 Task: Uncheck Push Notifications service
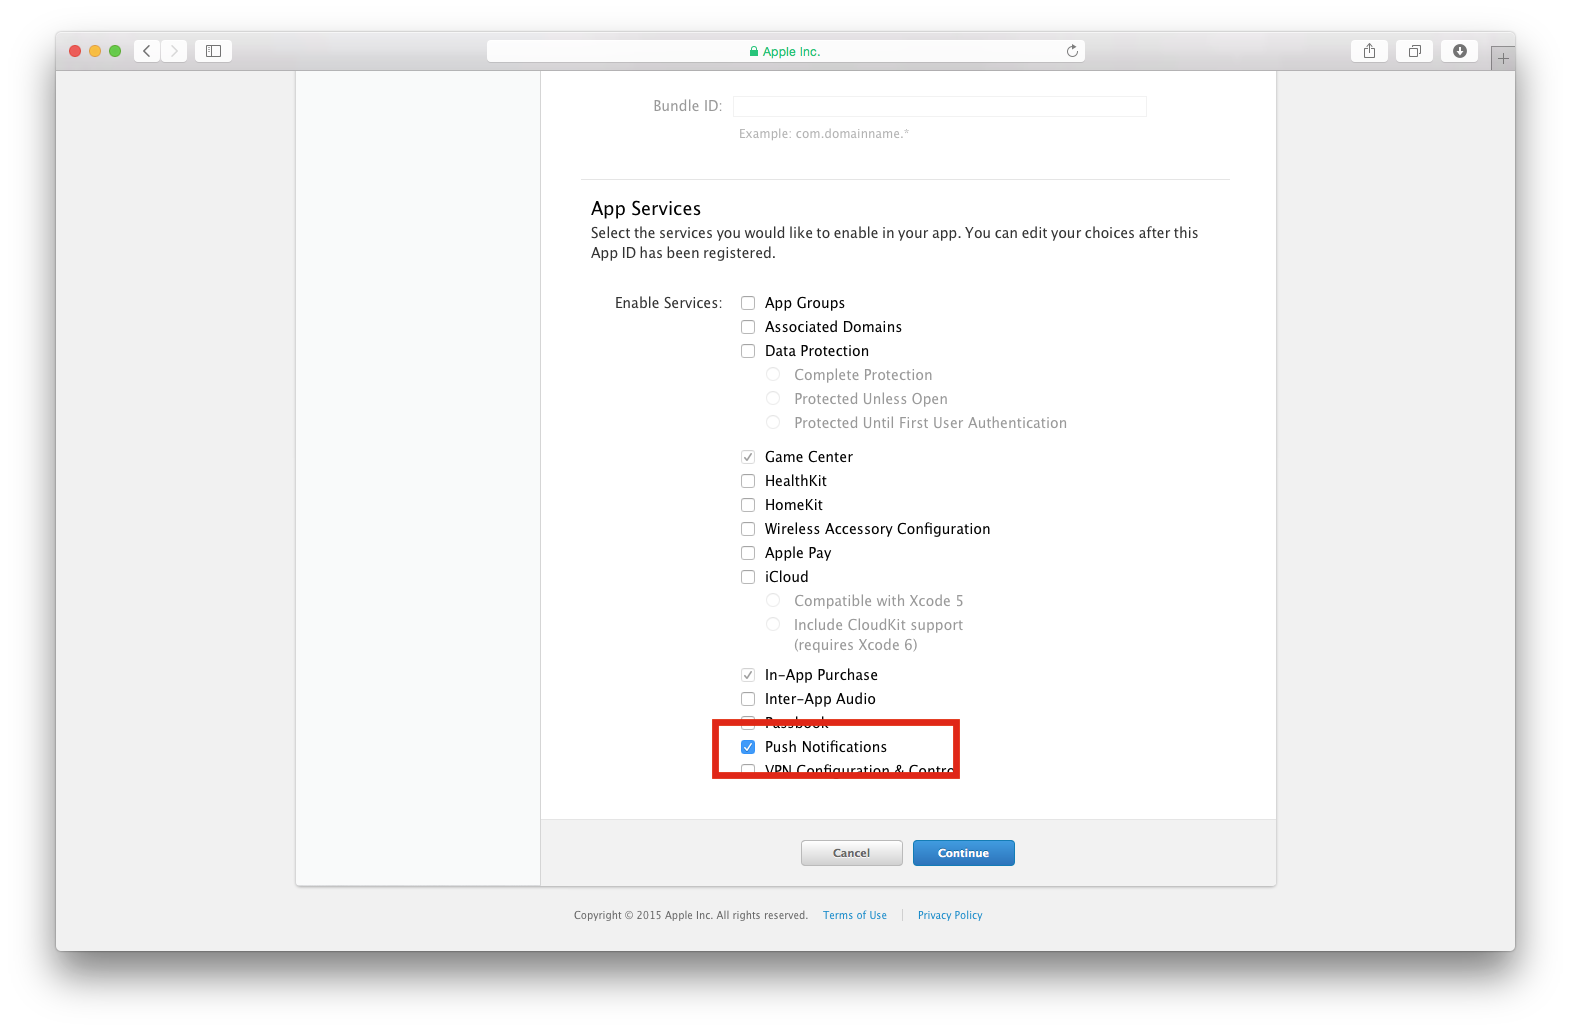[x=748, y=747]
